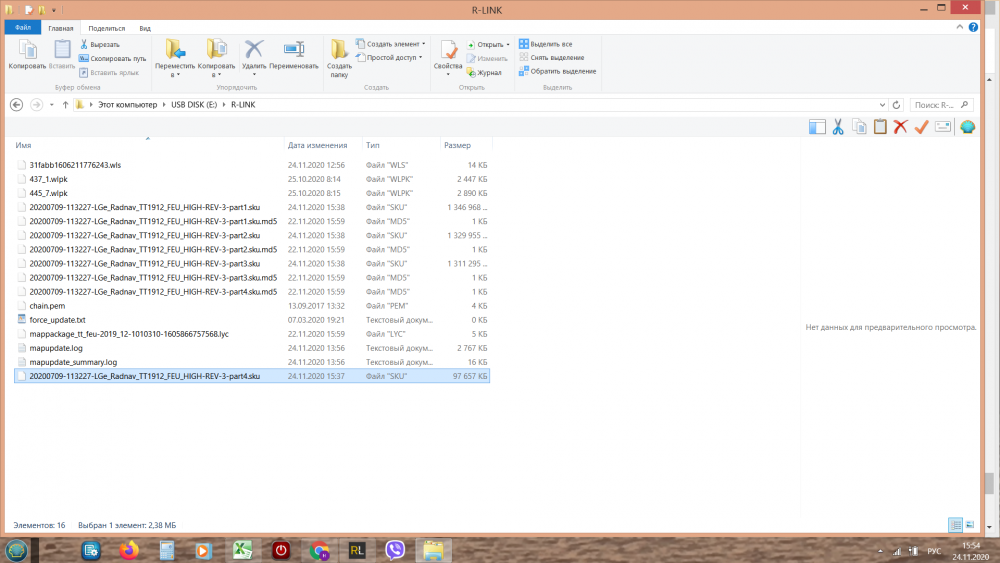
Task: Open Quick Access Toolbar customize dropdown
Action: pyautogui.click(x=54, y=10)
